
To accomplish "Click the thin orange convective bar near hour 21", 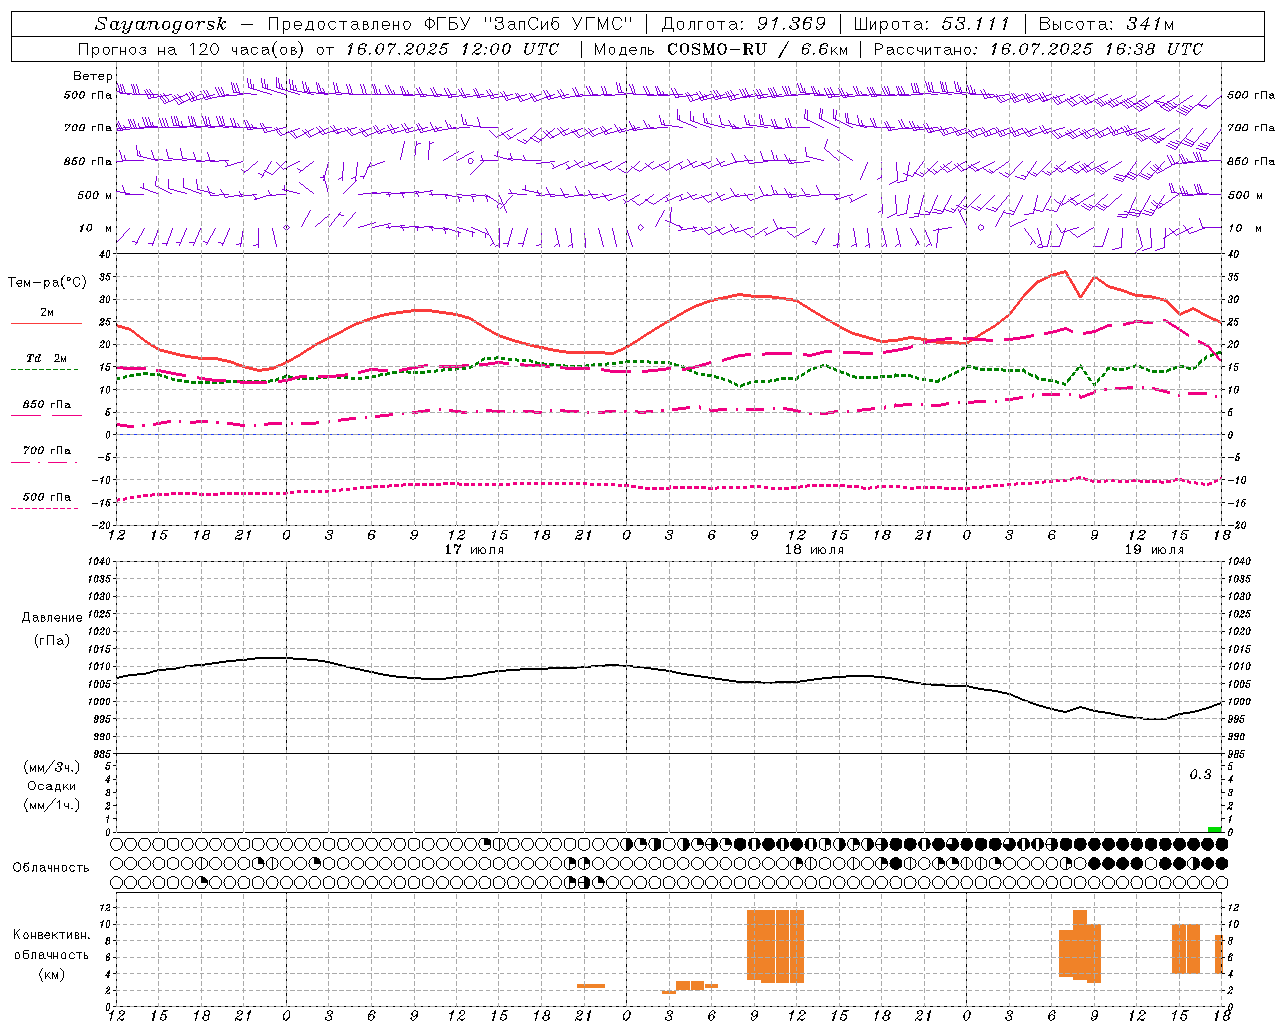I will click(590, 986).
